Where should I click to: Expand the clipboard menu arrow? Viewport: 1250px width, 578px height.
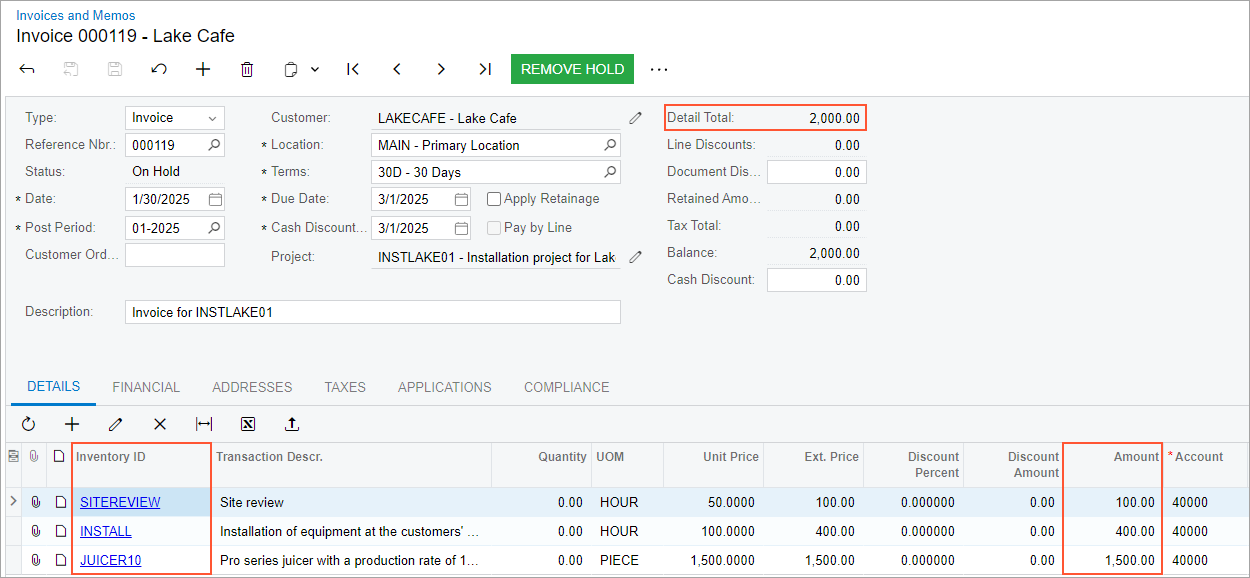pos(315,69)
